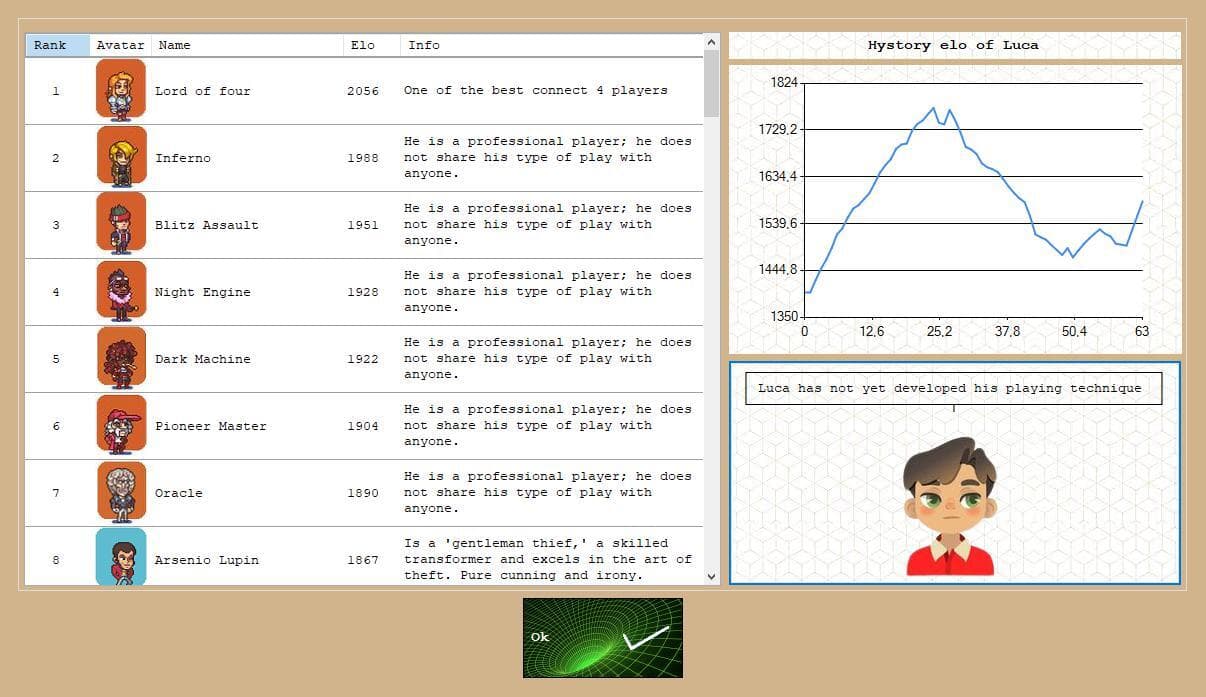The height and width of the screenshot is (697, 1206).
Task: Select Inferno's blonde avatar icon
Action: (x=121, y=157)
